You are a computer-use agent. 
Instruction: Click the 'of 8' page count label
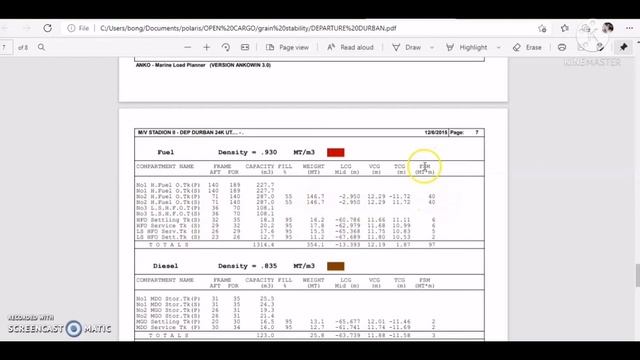[23, 47]
